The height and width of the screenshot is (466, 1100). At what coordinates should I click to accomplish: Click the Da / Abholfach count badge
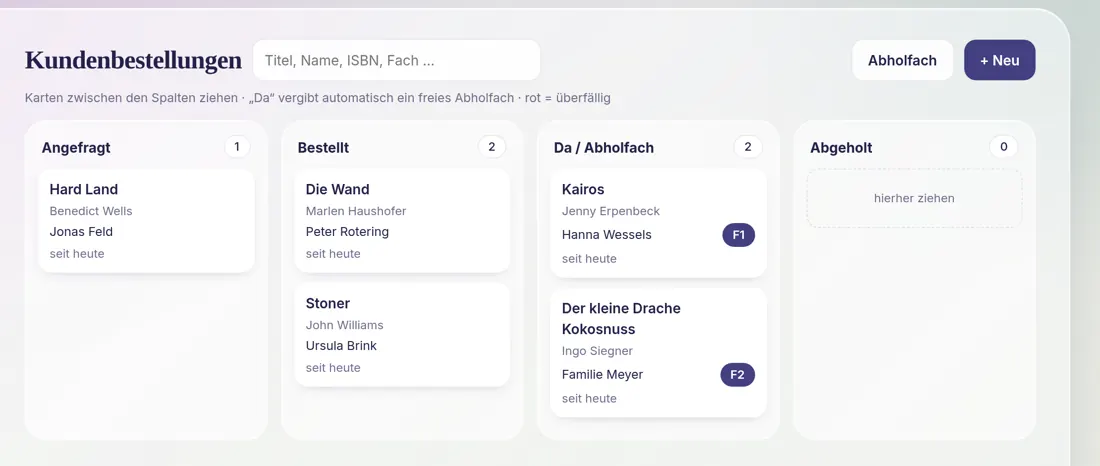click(748, 147)
